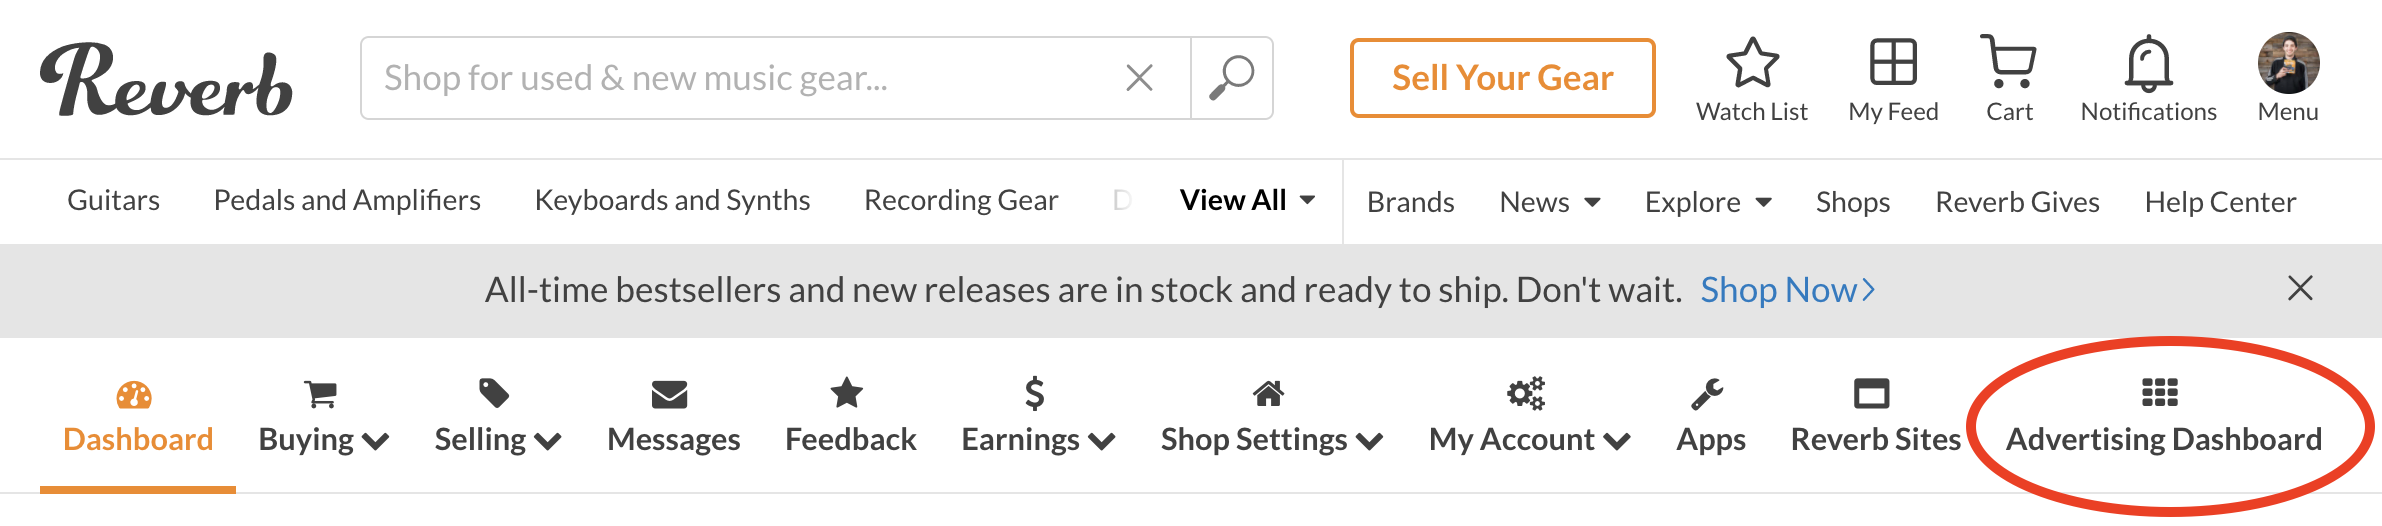Image resolution: width=2382 pixels, height=526 pixels.
Task: Click into the music gear search field
Action: (740, 78)
